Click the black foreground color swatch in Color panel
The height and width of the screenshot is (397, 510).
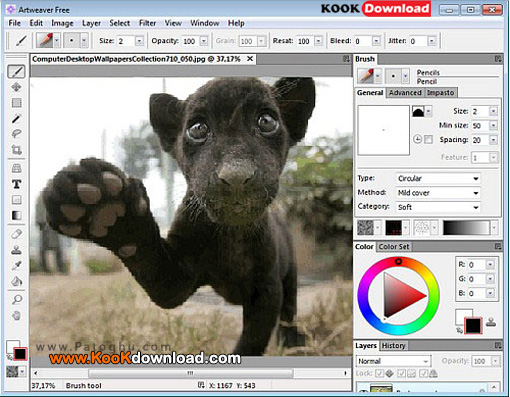[473, 325]
